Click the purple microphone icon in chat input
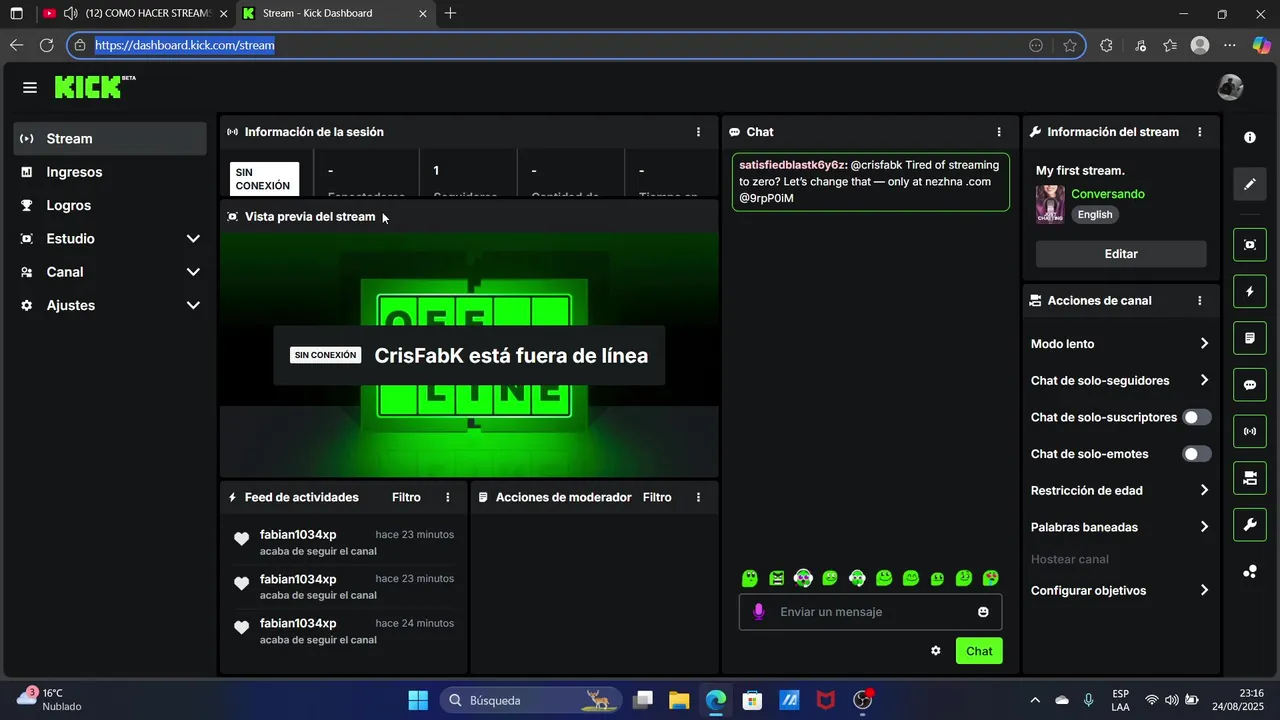 (759, 612)
